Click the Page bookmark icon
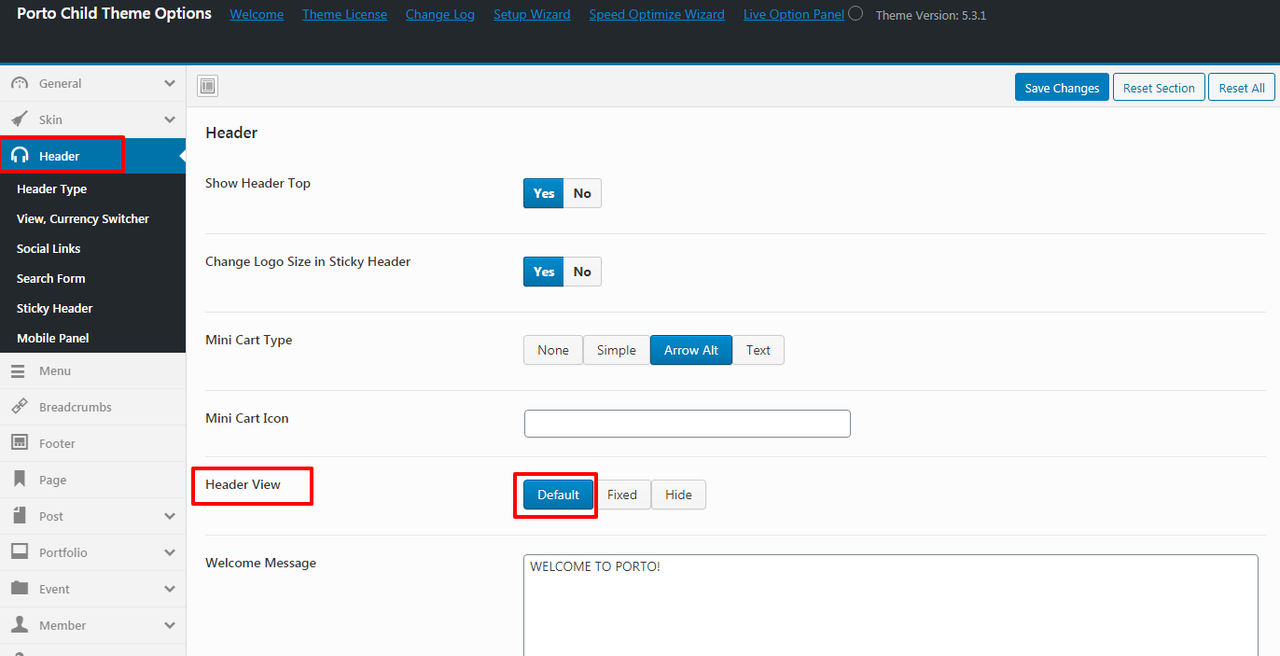The image size is (1280, 656). [x=19, y=480]
